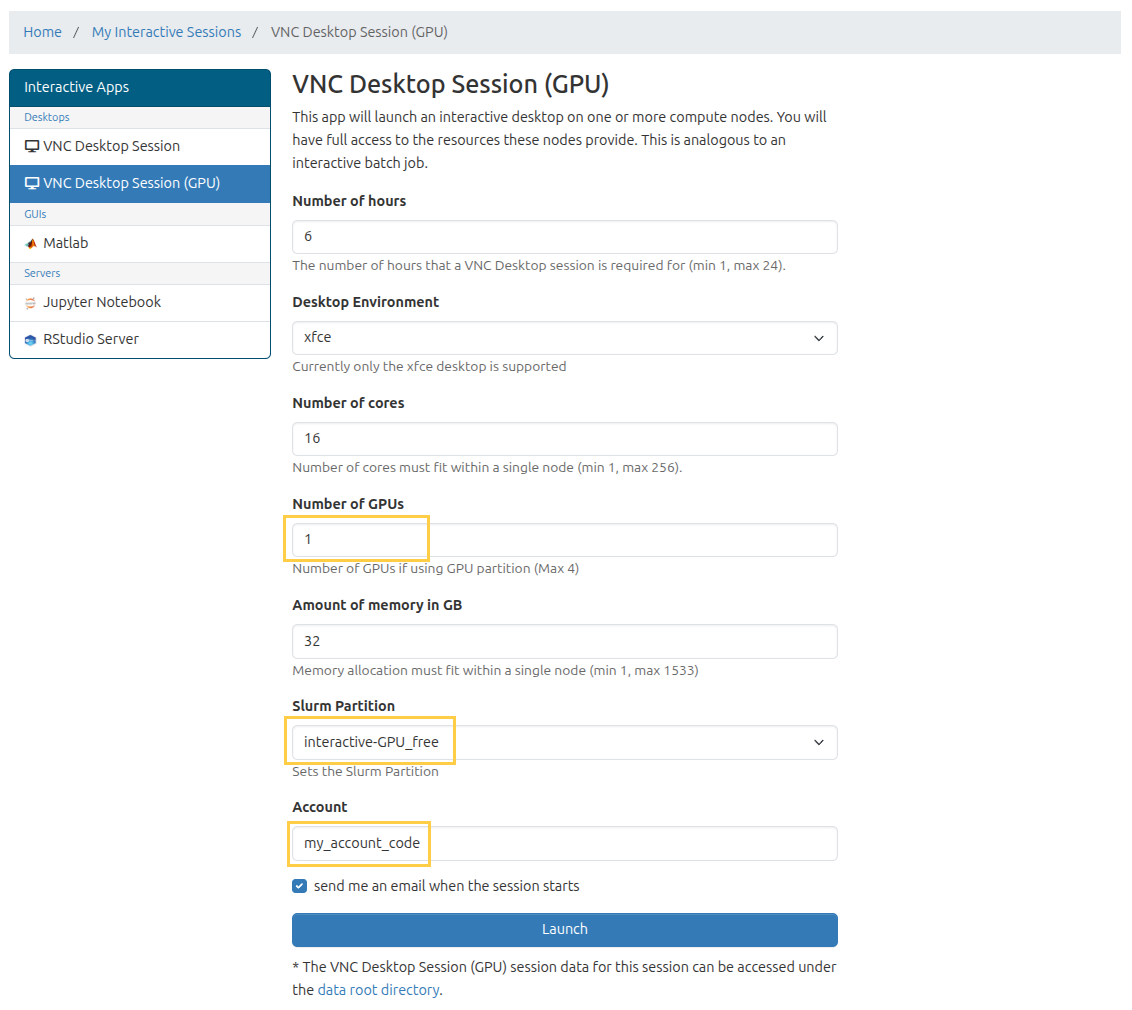Select Jupyter Notebook in the sidebar
The width and height of the screenshot is (1132, 1010).
click(x=102, y=302)
